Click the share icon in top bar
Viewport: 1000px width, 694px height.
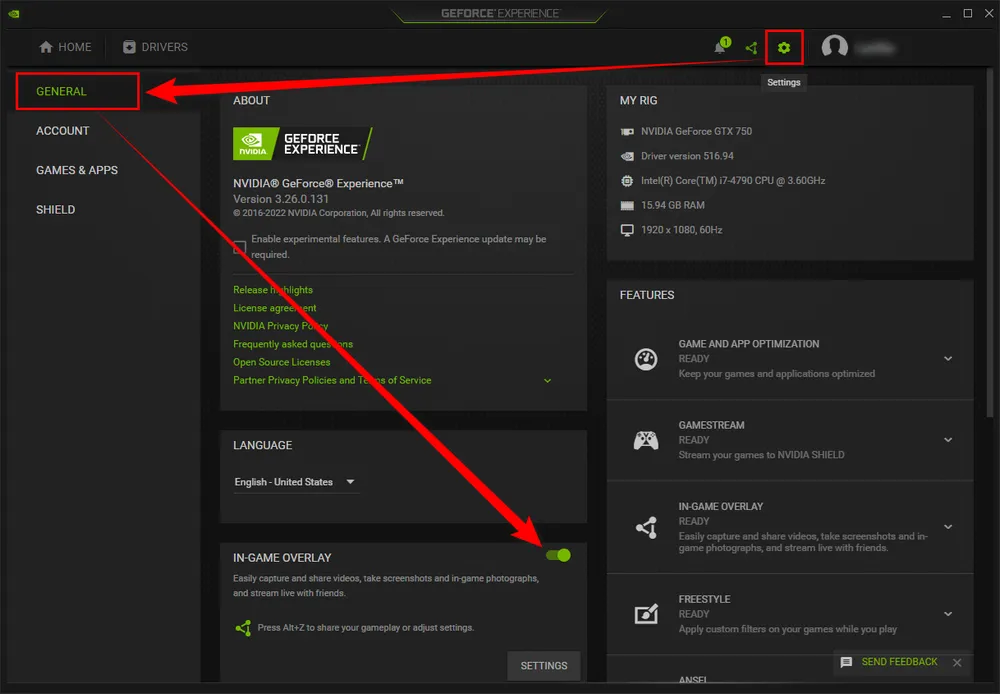tap(751, 47)
